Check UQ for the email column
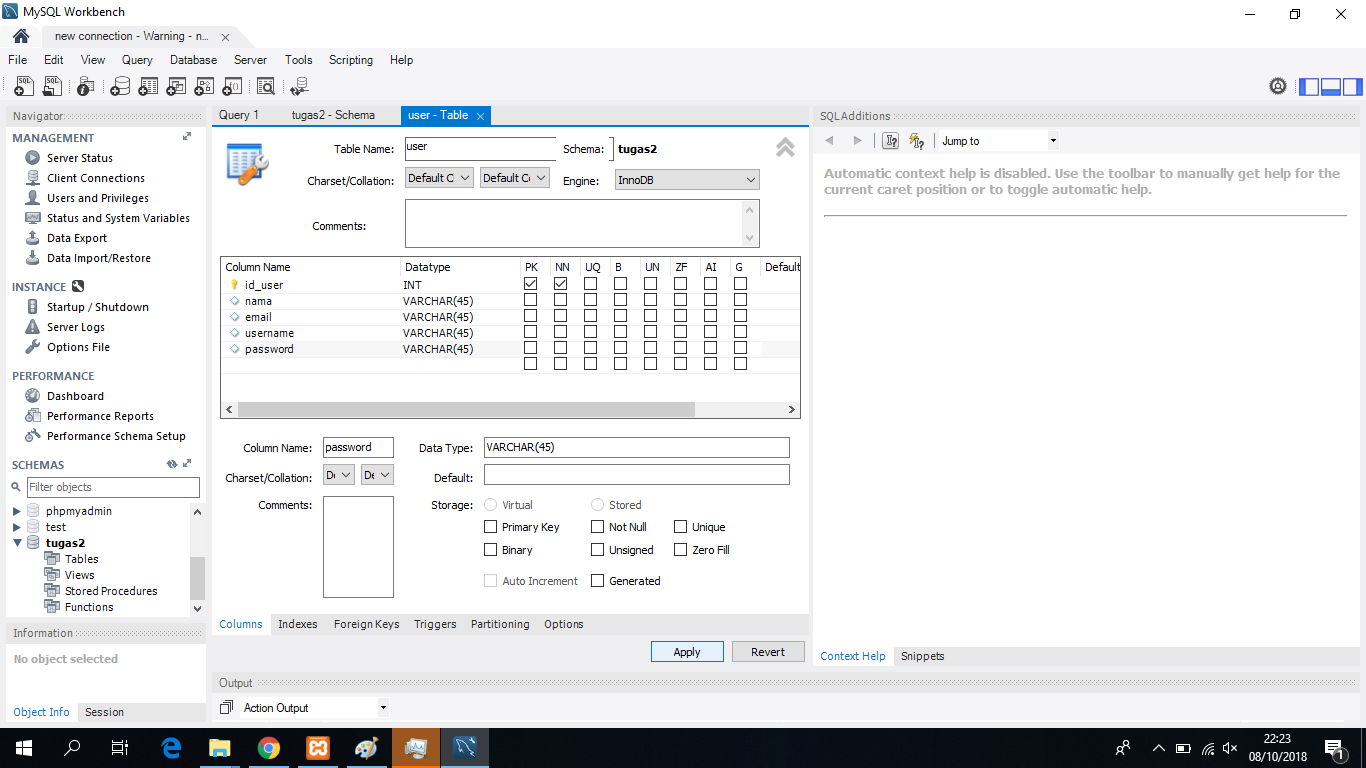This screenshot has height=768, width=1366. (x=590, y=316)
